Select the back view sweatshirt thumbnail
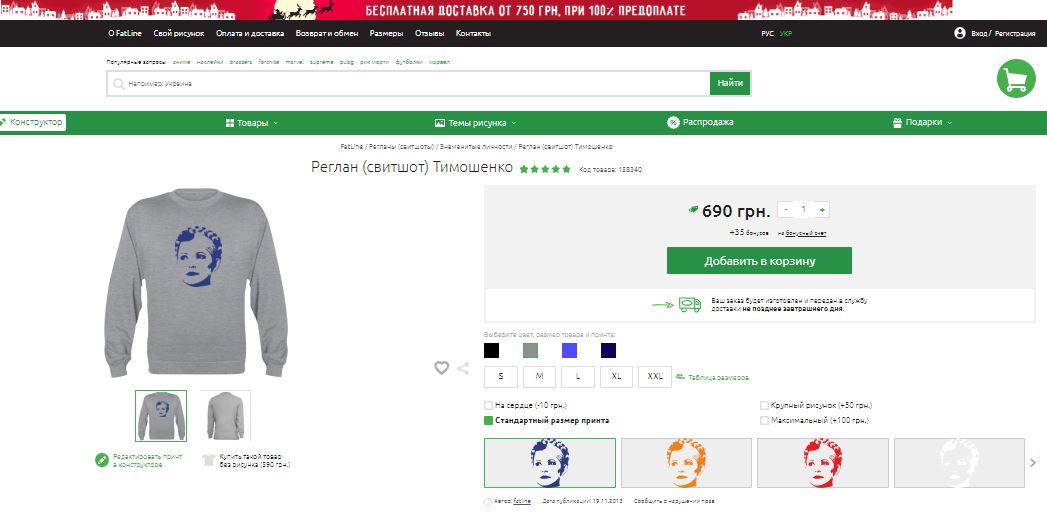 [225, 415]
